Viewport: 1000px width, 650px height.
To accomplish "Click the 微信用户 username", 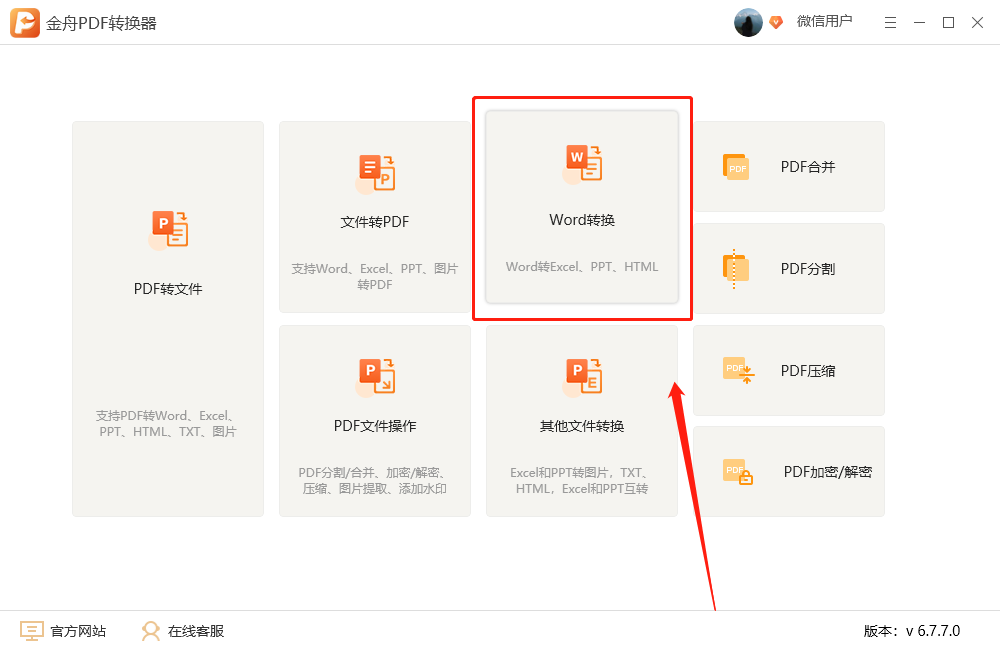I will pos(825,21).
